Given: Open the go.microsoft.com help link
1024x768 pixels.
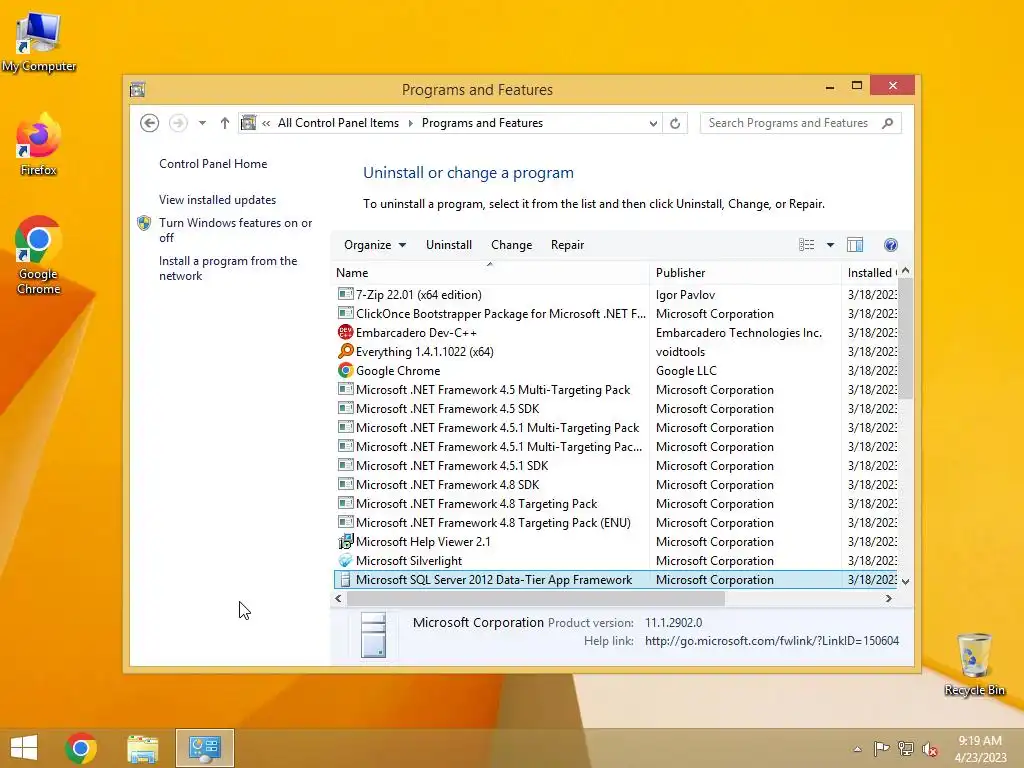Looking at the screenshot, I should coord(772,641).
